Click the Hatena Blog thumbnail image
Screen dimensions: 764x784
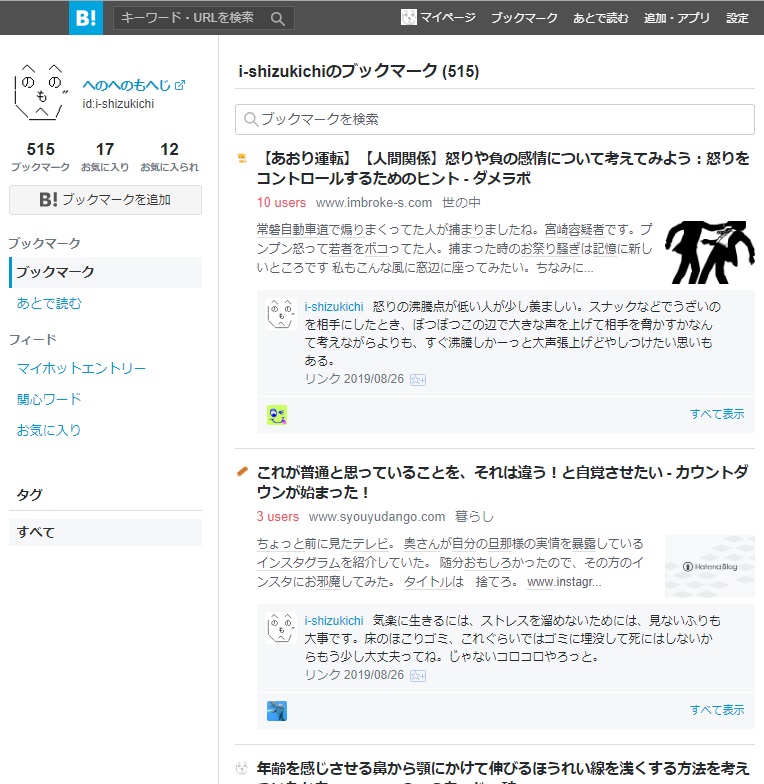coord(710,566)
